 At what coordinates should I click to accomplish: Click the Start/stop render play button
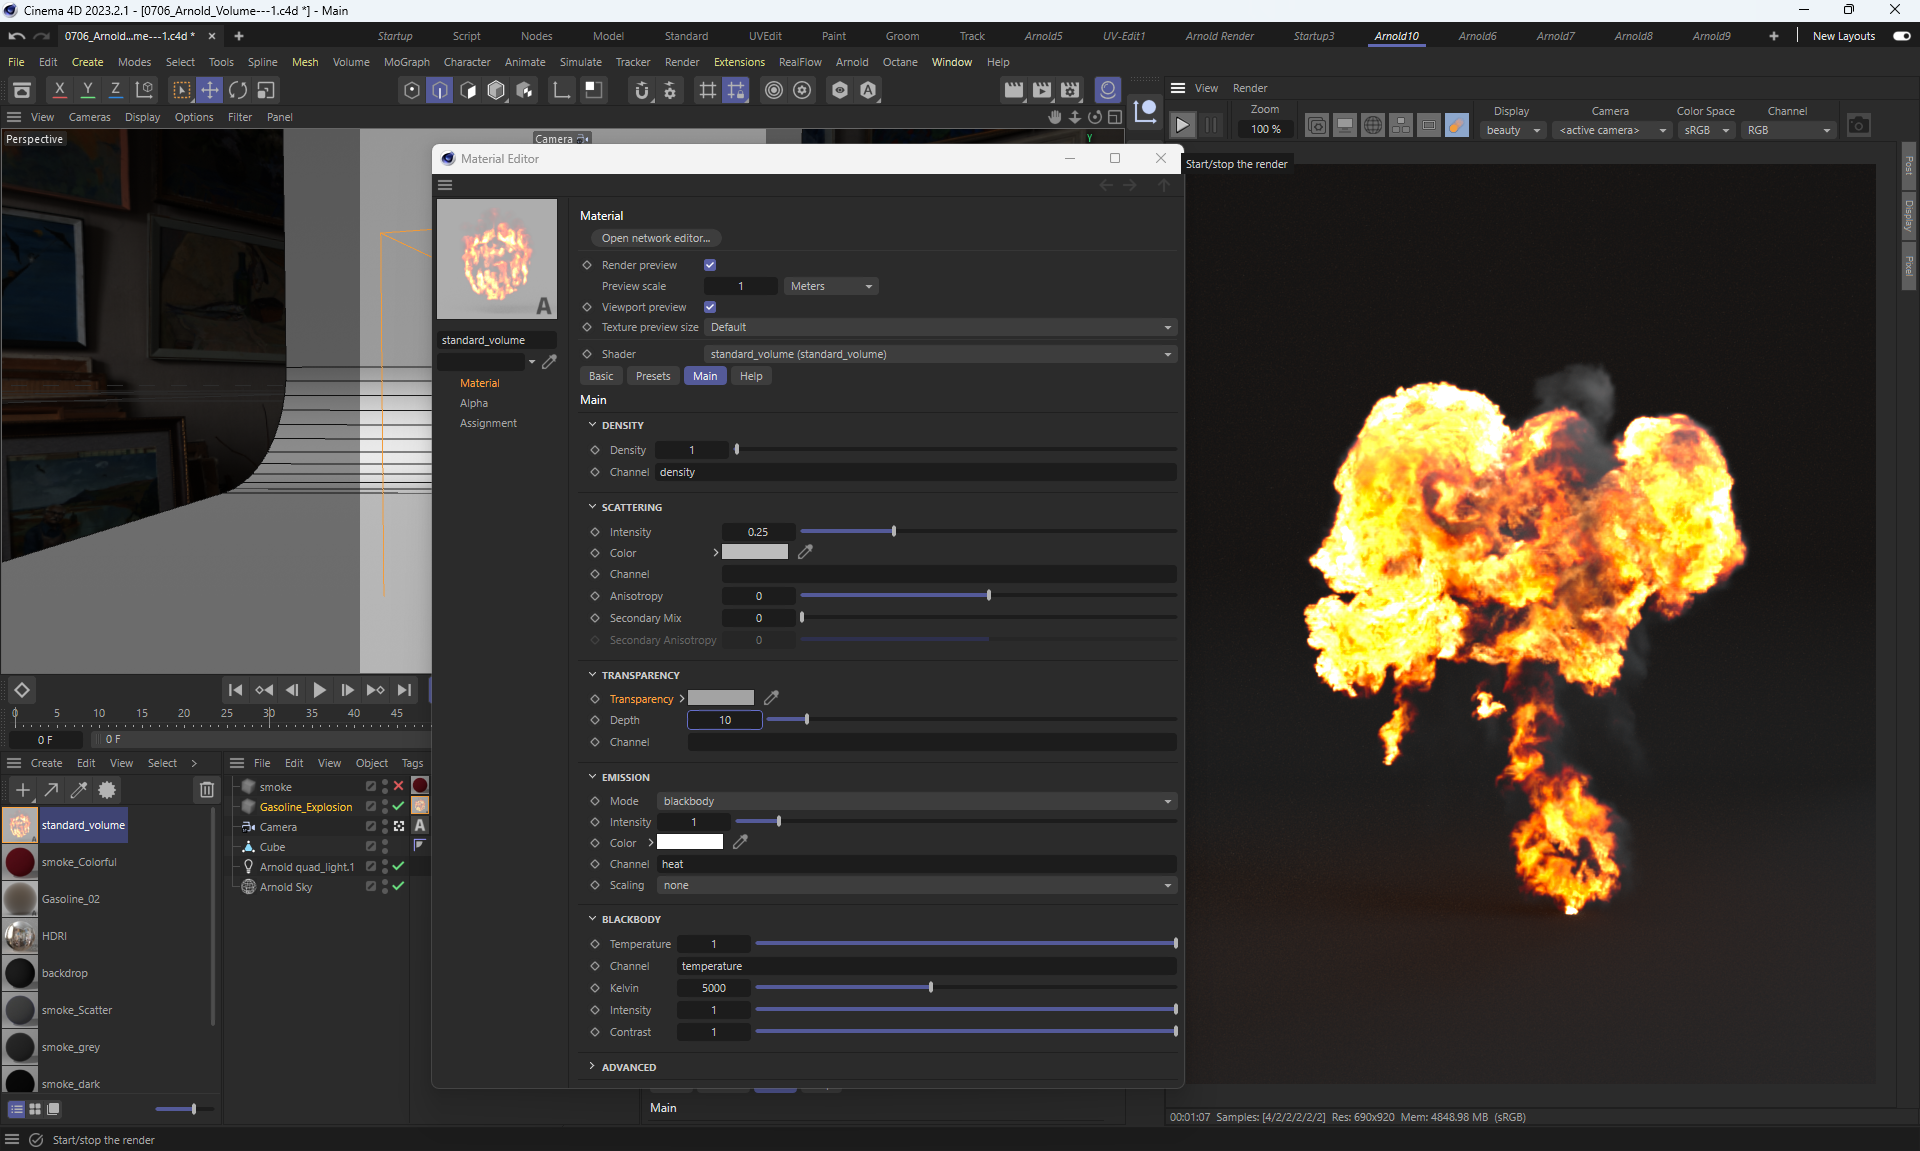(1182, 125)
